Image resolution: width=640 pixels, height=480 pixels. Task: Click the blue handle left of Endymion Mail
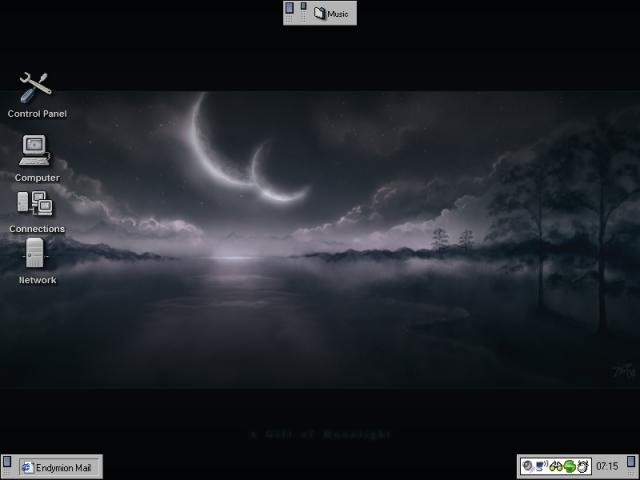click(x=7, y=461)
